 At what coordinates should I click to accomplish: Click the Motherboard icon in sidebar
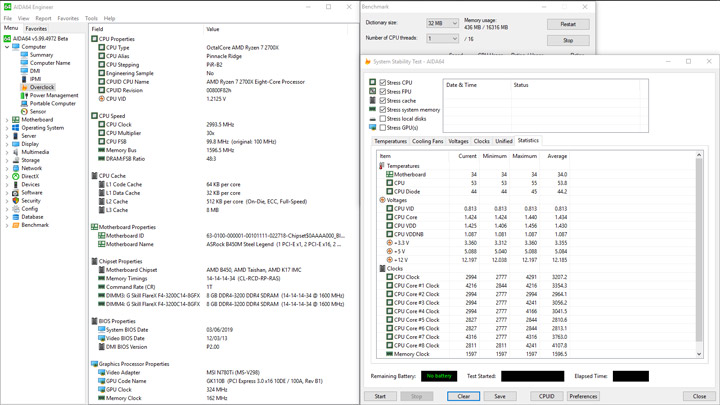tap(16, 119)
